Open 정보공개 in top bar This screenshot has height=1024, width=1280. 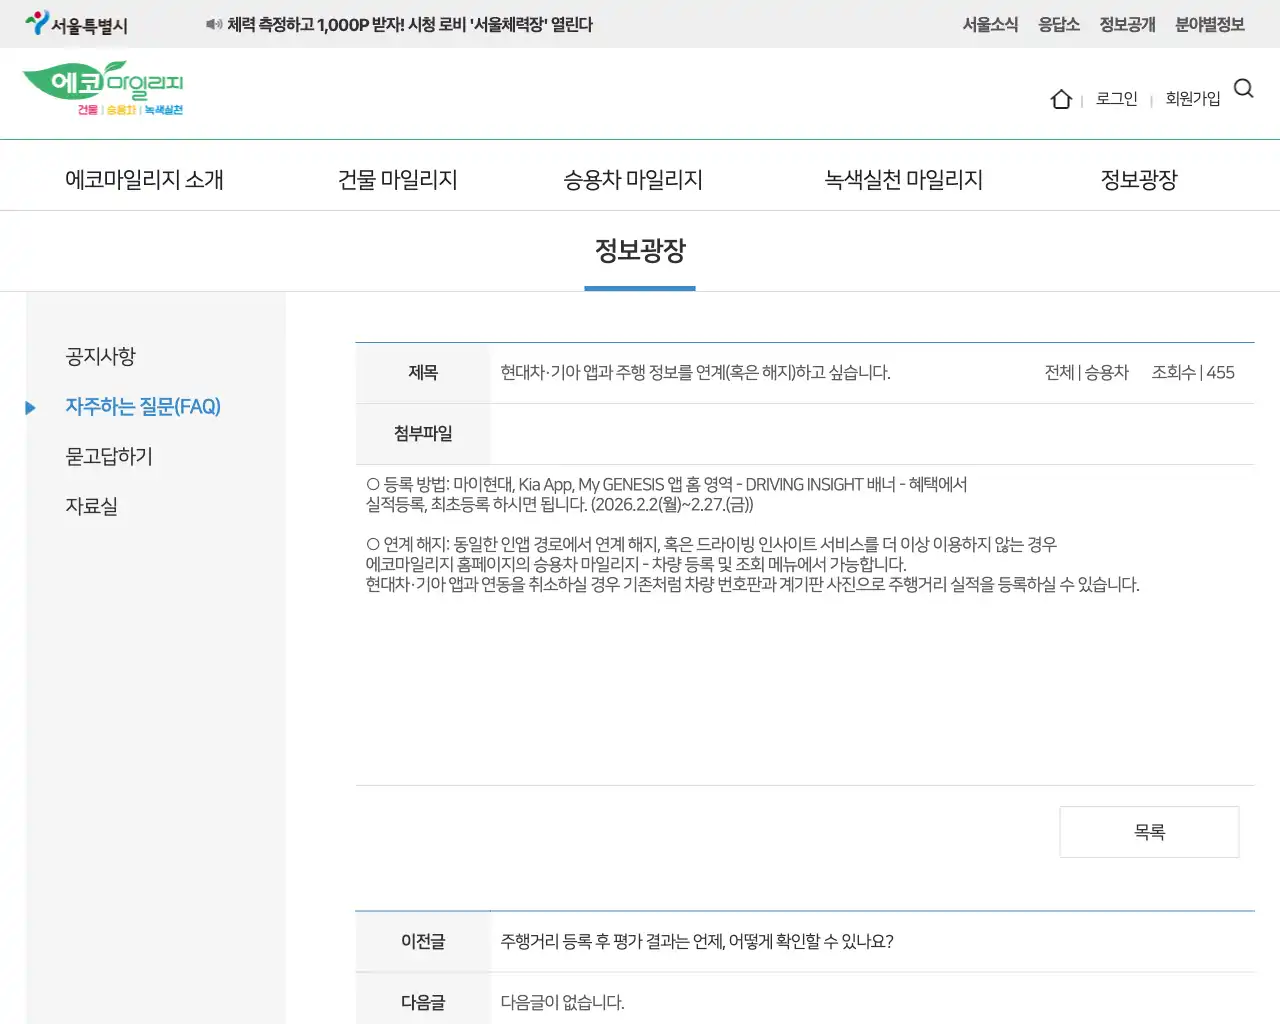point(1127,24)
